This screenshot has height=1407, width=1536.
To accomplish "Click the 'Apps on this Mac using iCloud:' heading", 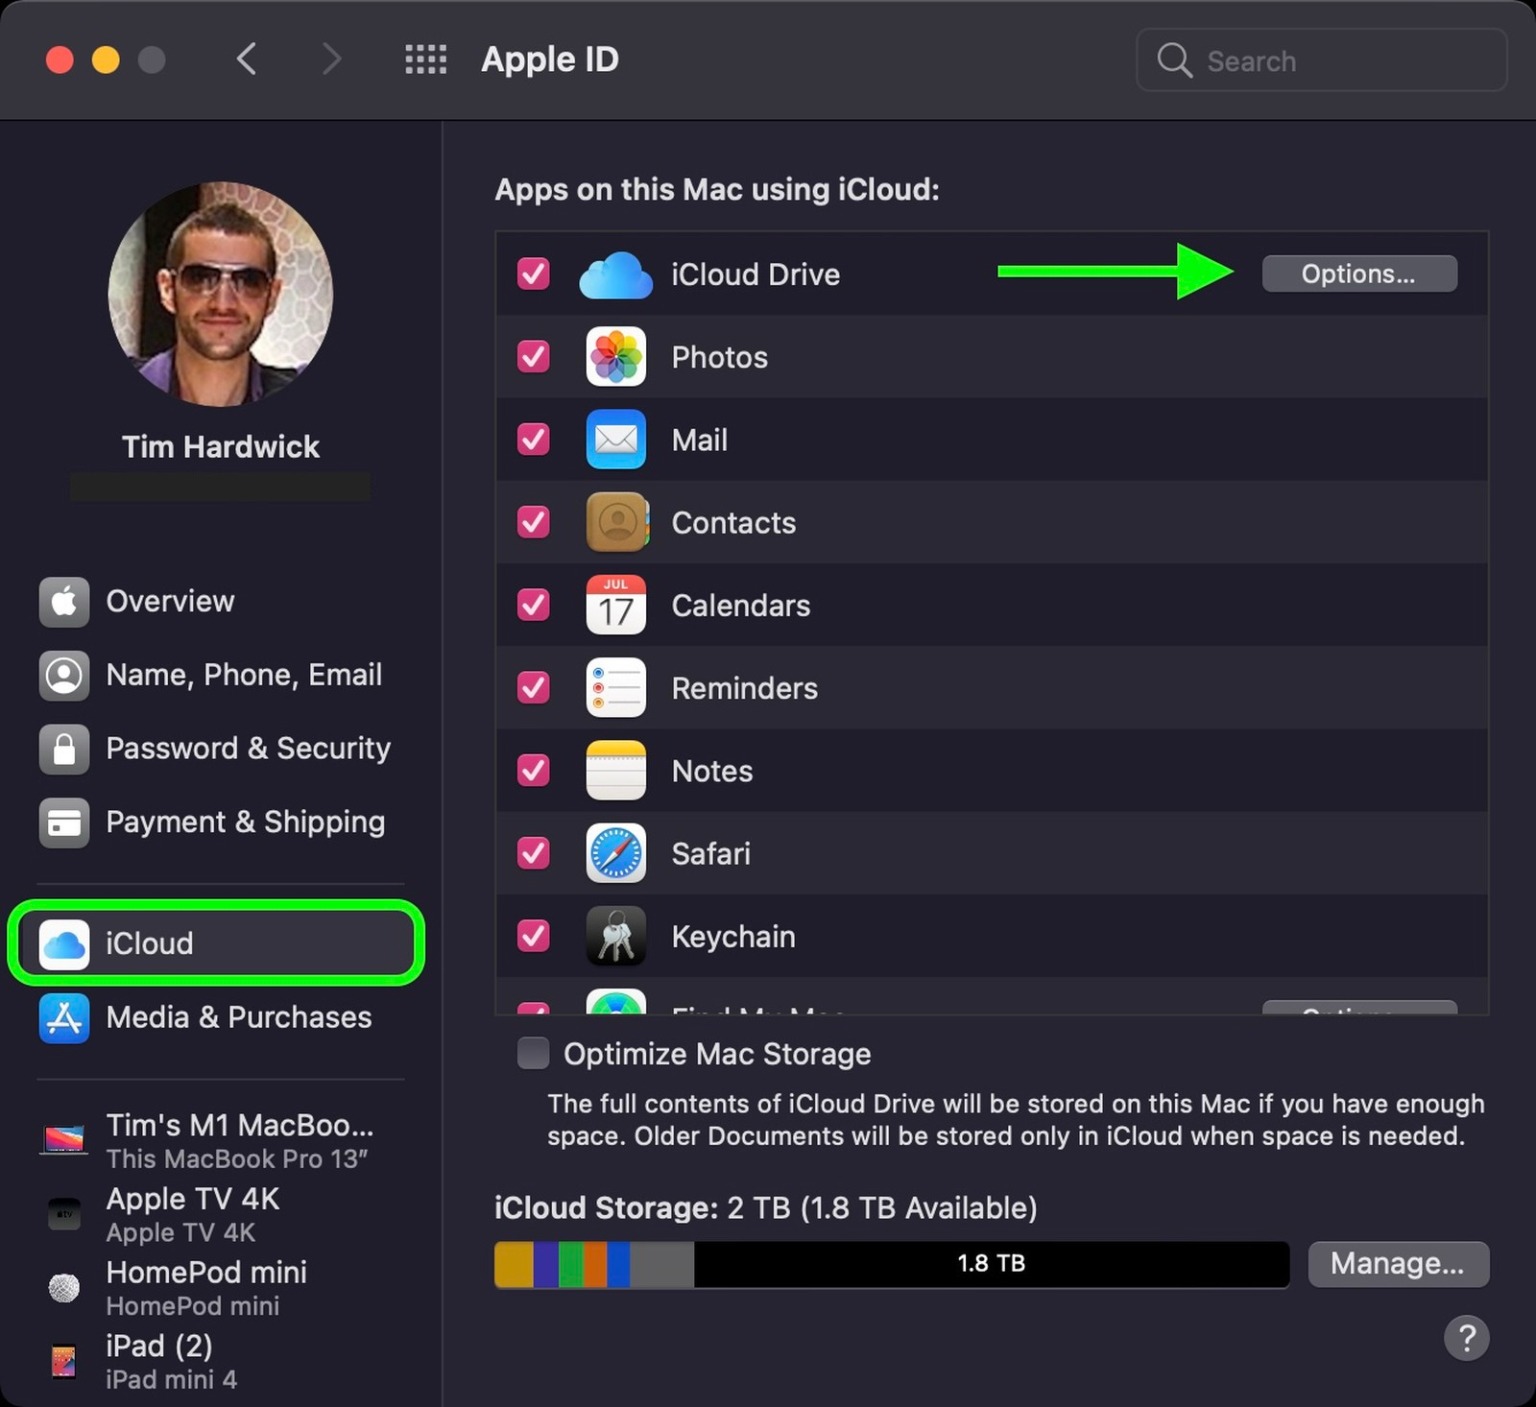I will click(x=717, y=190).
